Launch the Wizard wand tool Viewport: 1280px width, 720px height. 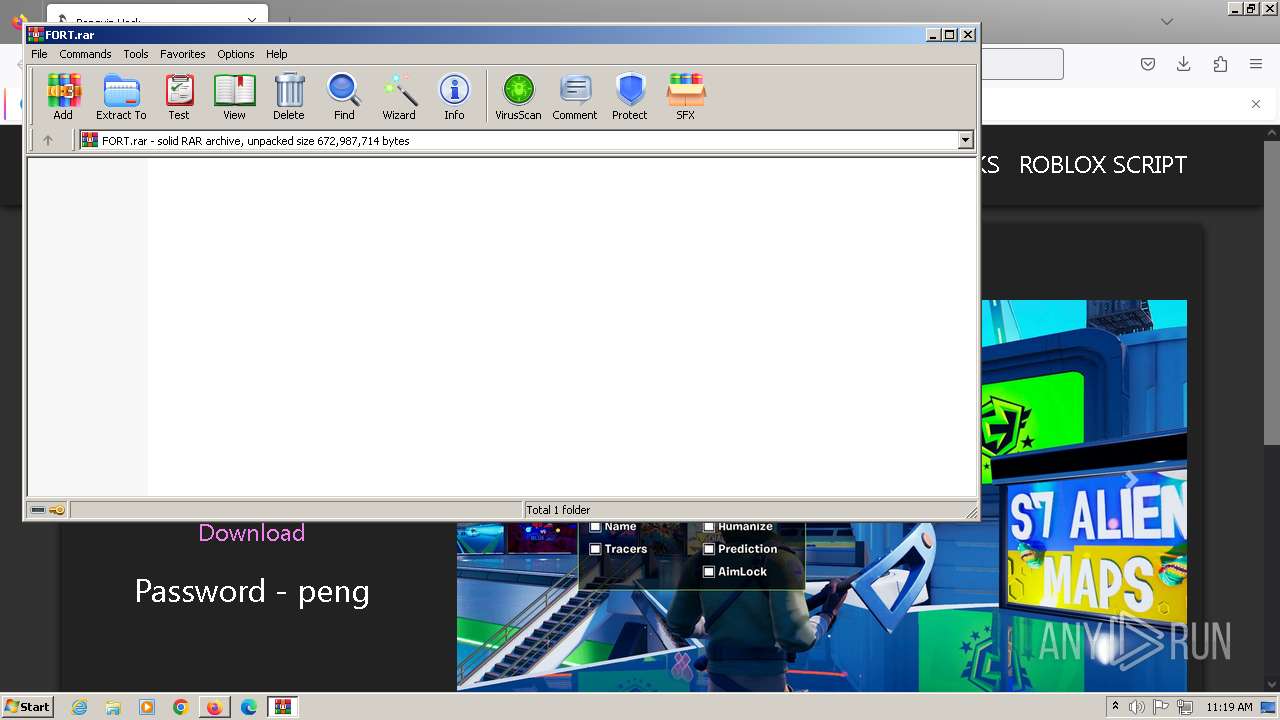click(399, 97)
